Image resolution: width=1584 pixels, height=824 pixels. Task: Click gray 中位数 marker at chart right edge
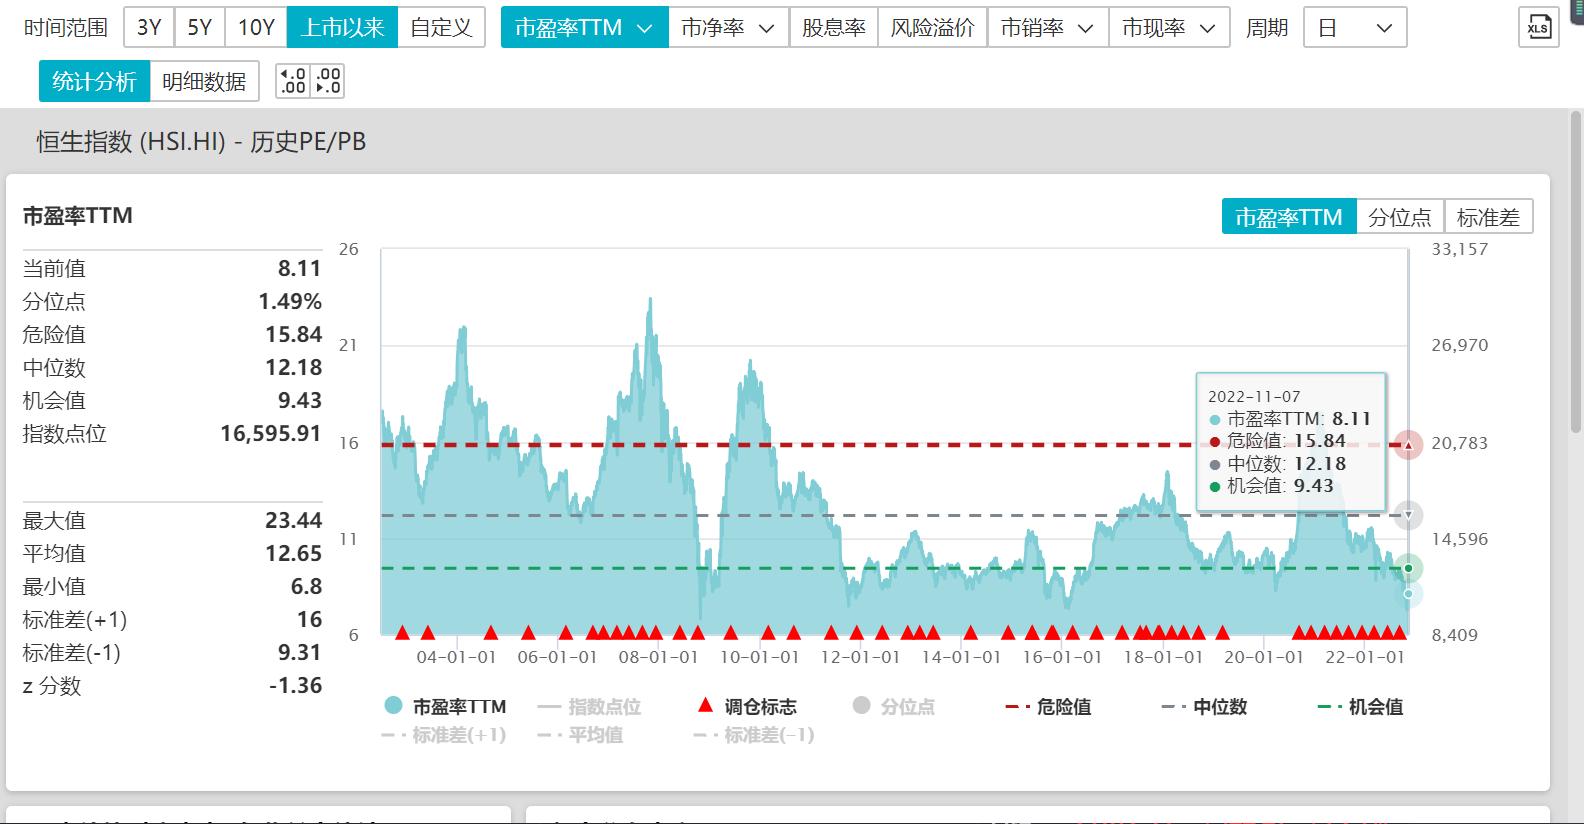click(1408, 516)
